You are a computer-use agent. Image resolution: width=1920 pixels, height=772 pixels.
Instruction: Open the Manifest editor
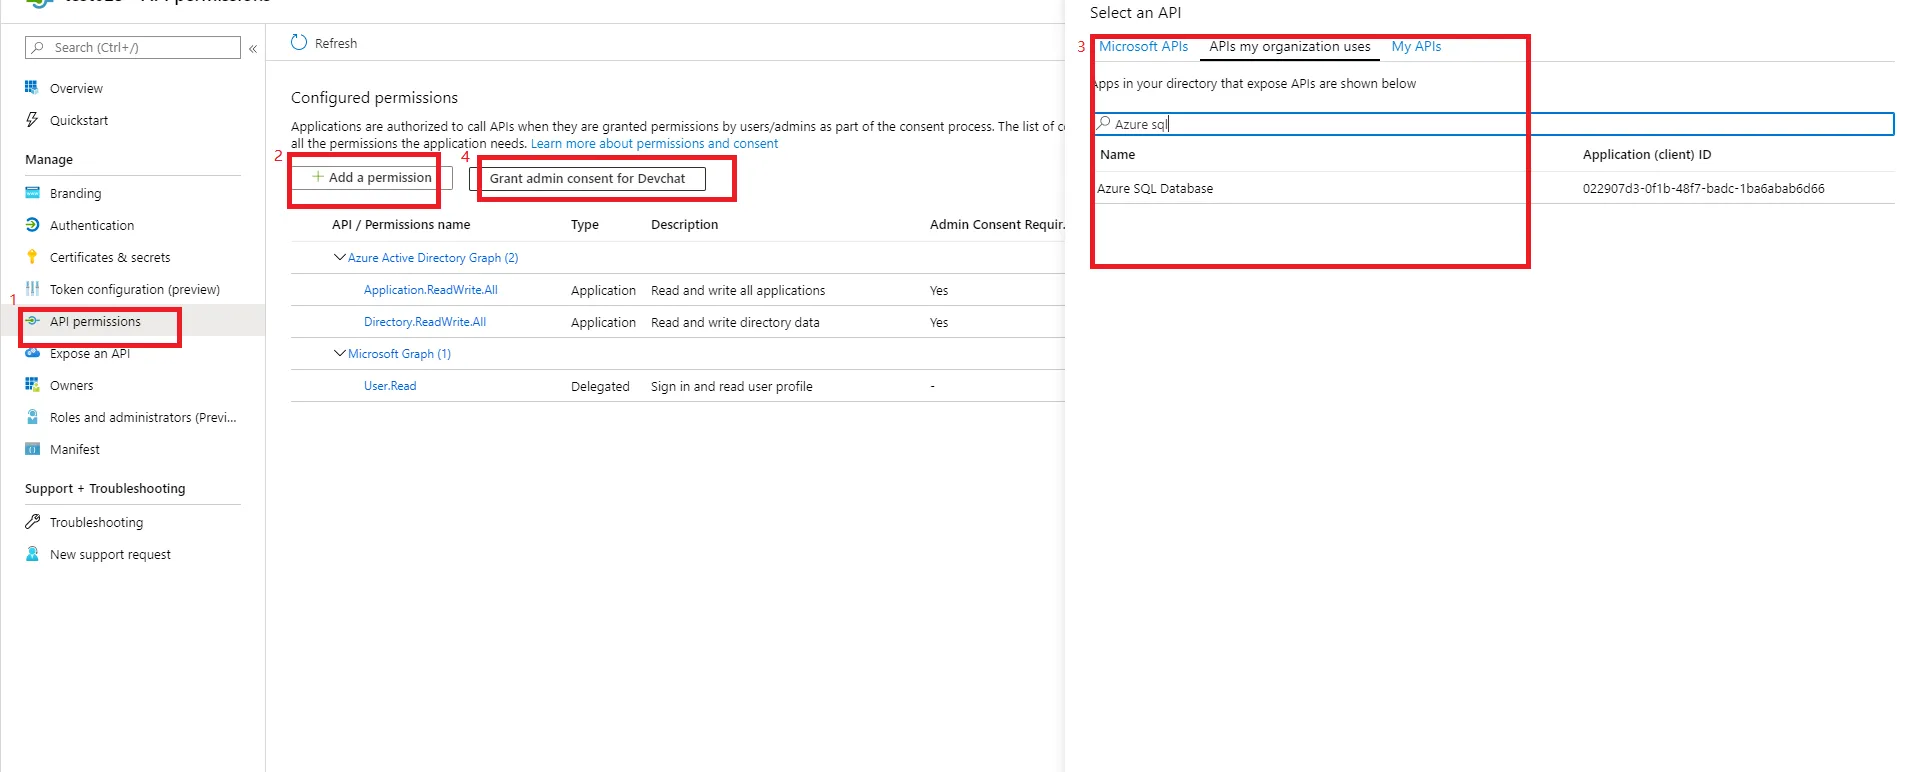point(75,449)
